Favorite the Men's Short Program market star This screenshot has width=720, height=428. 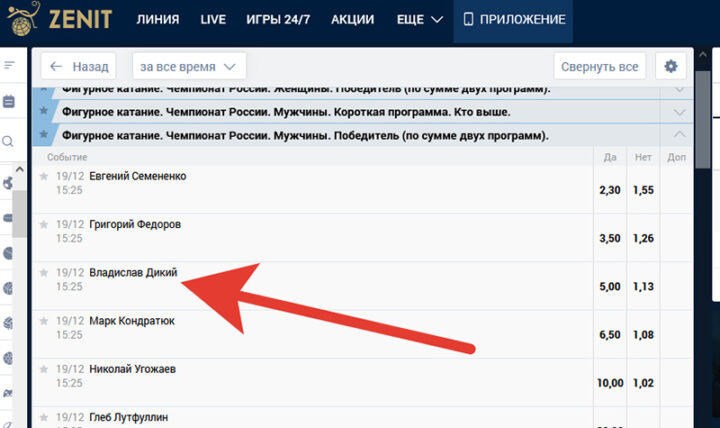click(43, 111)
